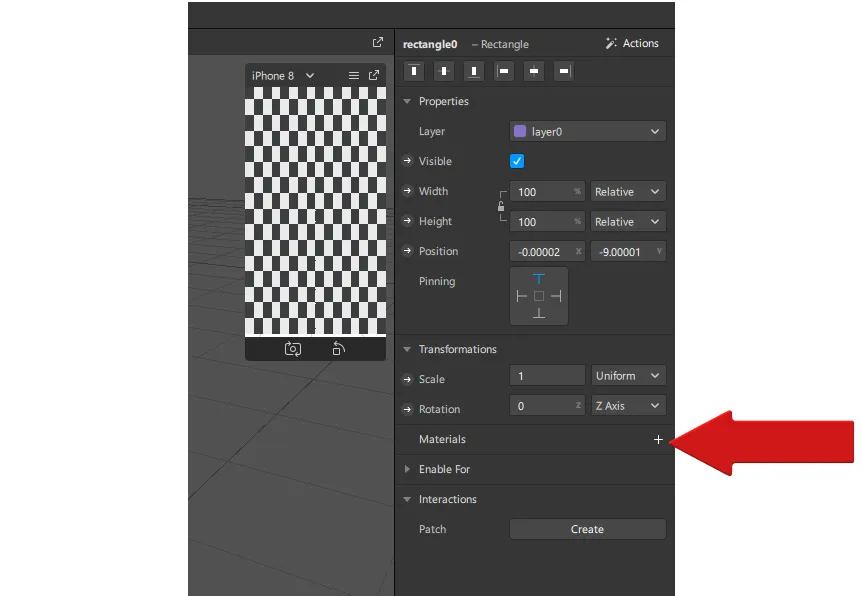Collapse the Interactions section
This screenshot has width=862, height=596.
[407, 499]
